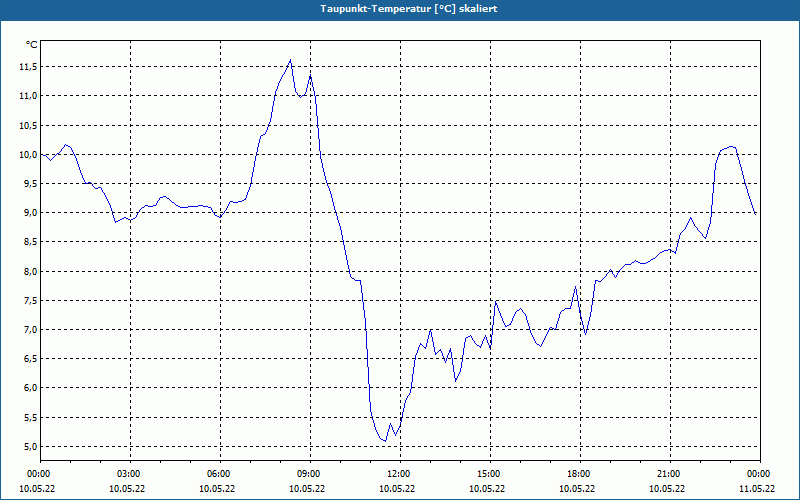The width and height of the screenshot is (800, 500).
Task: Click the 10,5 y-axis label
Action: [x=28, y=126]
